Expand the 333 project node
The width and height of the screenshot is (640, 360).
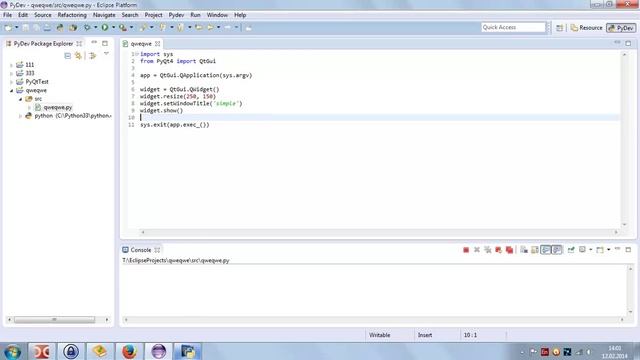tap(11, 73)
